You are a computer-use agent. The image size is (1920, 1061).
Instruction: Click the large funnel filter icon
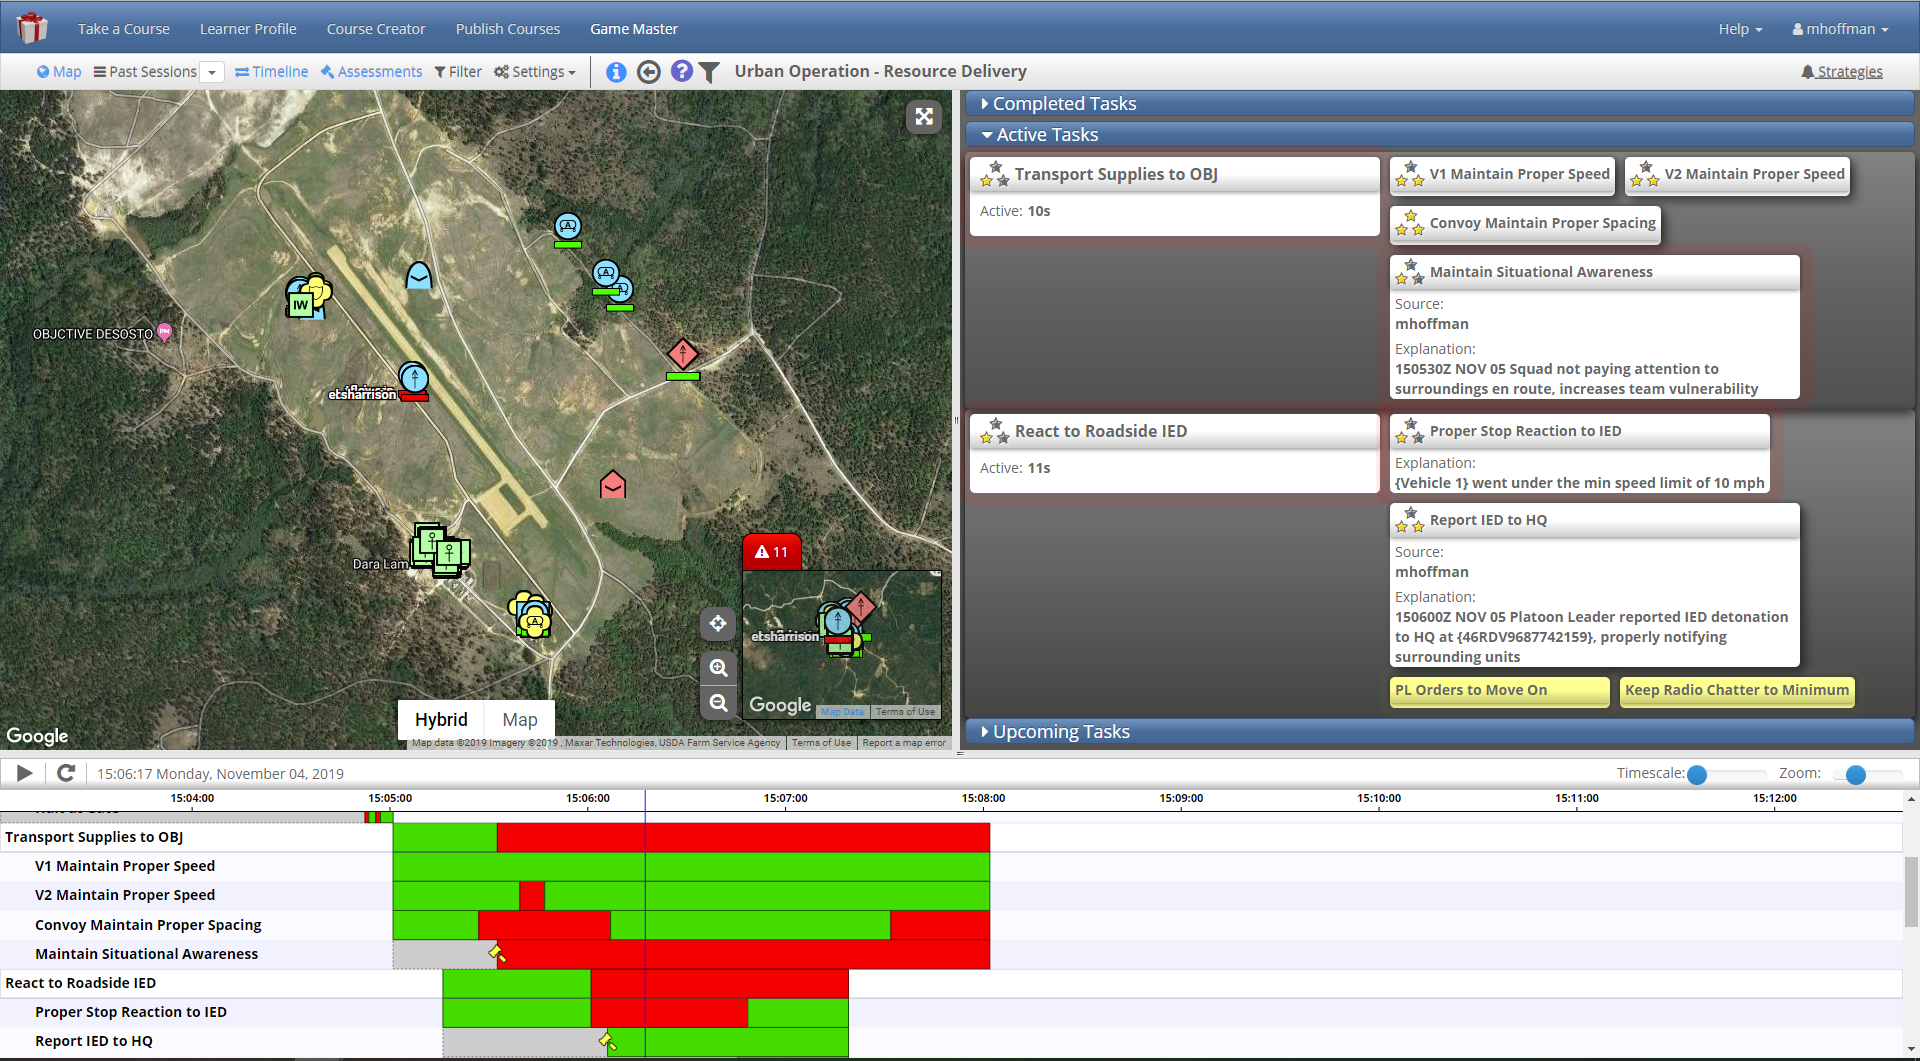click(709, 72)
